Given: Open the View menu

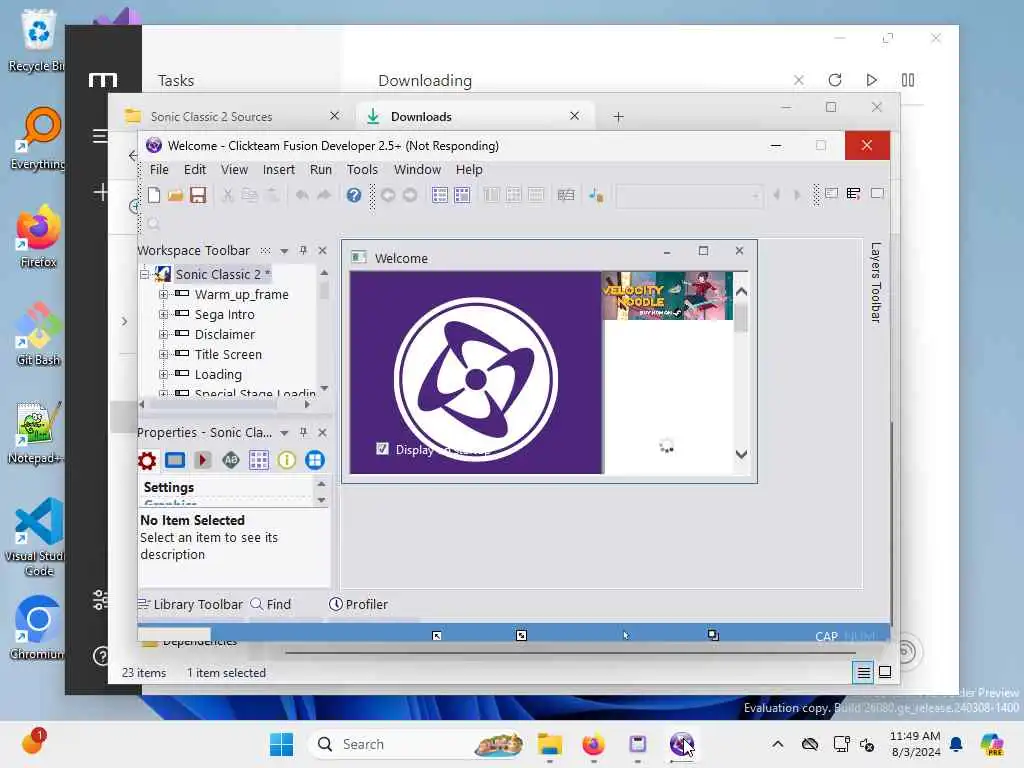Looking at the screenshot, I should pos(234,169).
